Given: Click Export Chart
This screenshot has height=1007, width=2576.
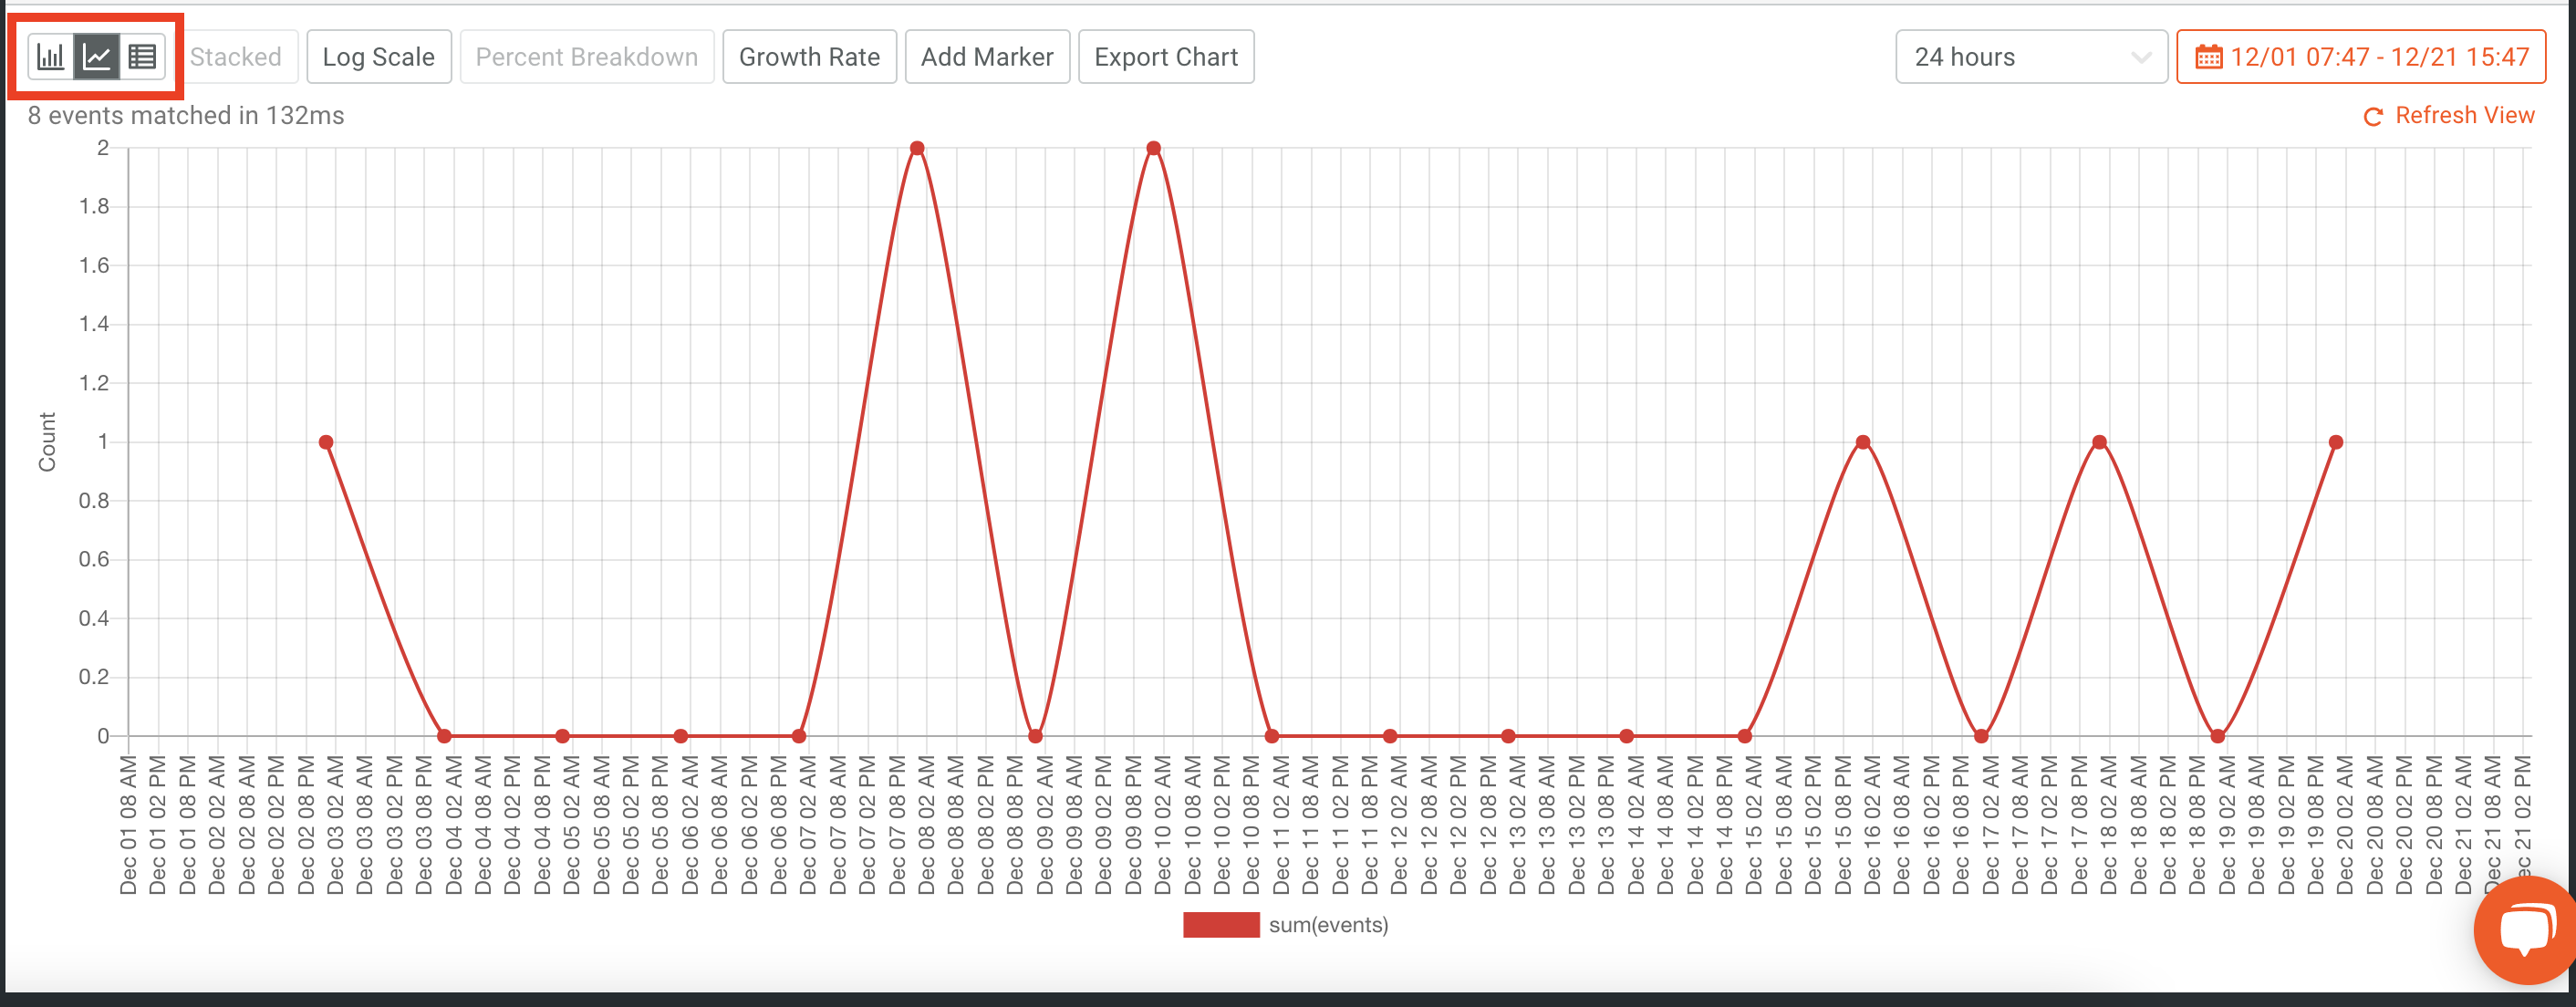Looking at the screenshot, I should pos(1166,56).
